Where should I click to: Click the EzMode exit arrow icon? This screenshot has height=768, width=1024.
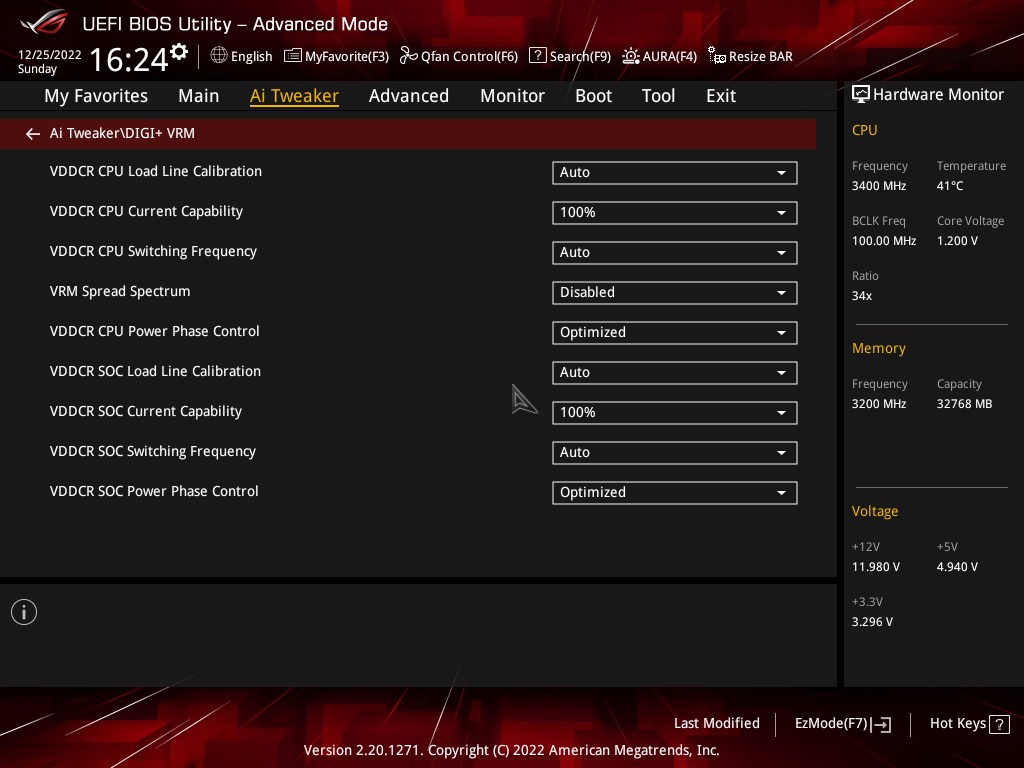881,724
